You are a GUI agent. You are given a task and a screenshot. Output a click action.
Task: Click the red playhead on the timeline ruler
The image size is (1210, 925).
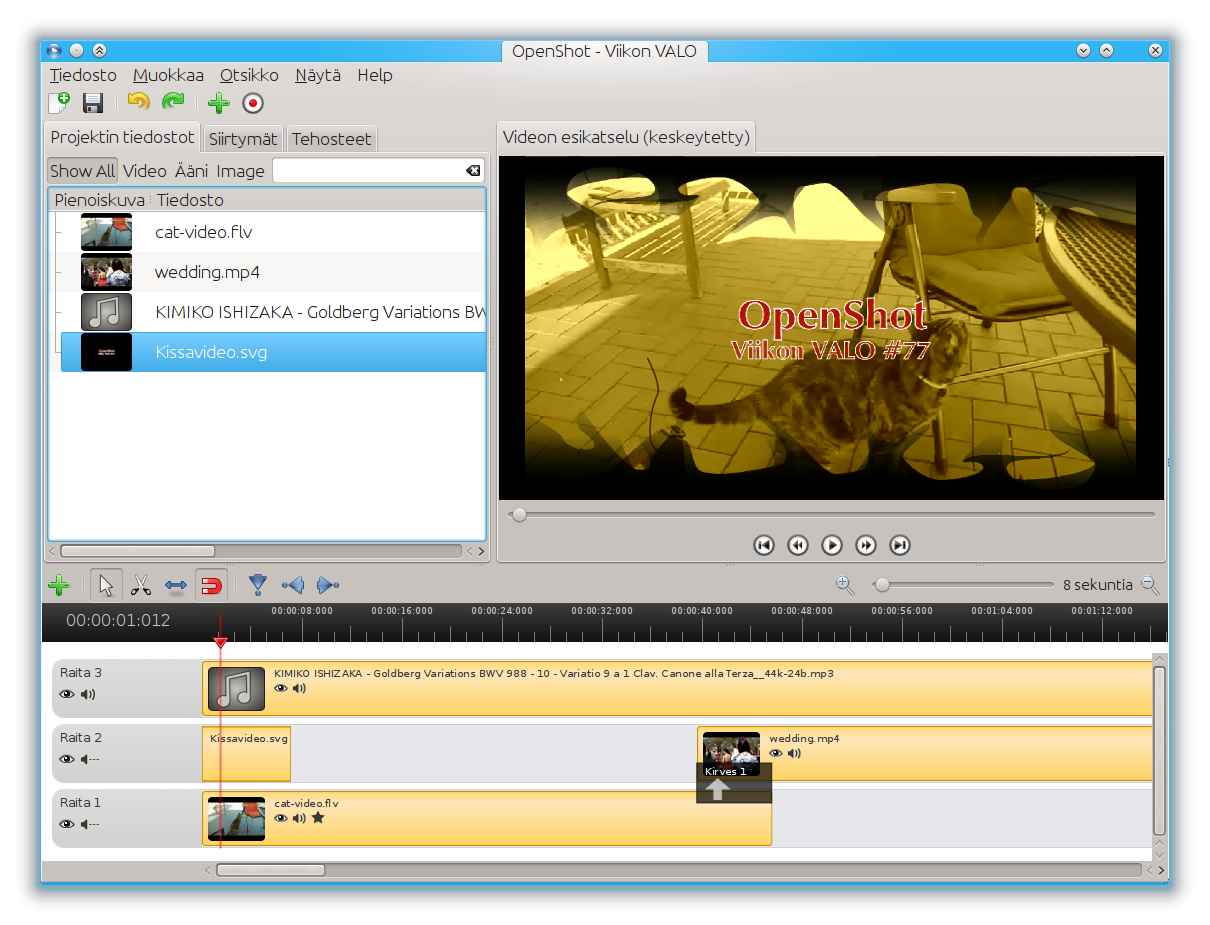pos(220,641)
